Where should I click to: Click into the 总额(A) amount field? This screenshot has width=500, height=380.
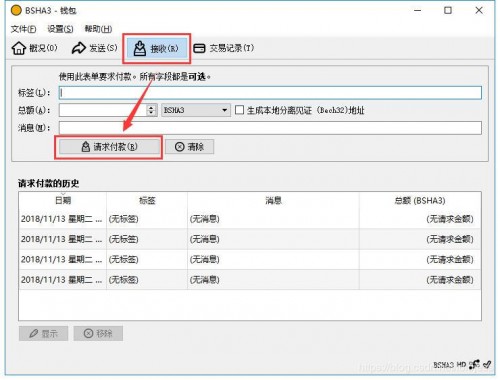(x=103, y=110)
